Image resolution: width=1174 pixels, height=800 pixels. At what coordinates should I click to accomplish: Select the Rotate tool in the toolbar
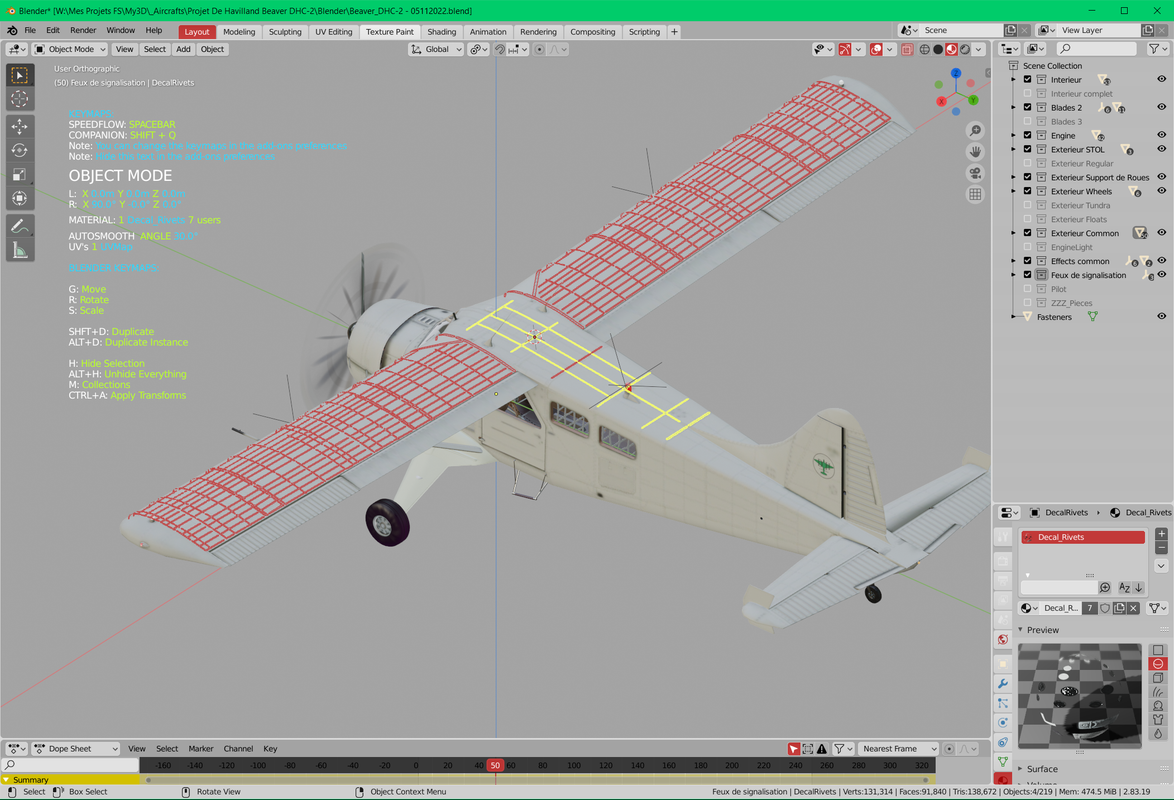[x=19, y=151]
